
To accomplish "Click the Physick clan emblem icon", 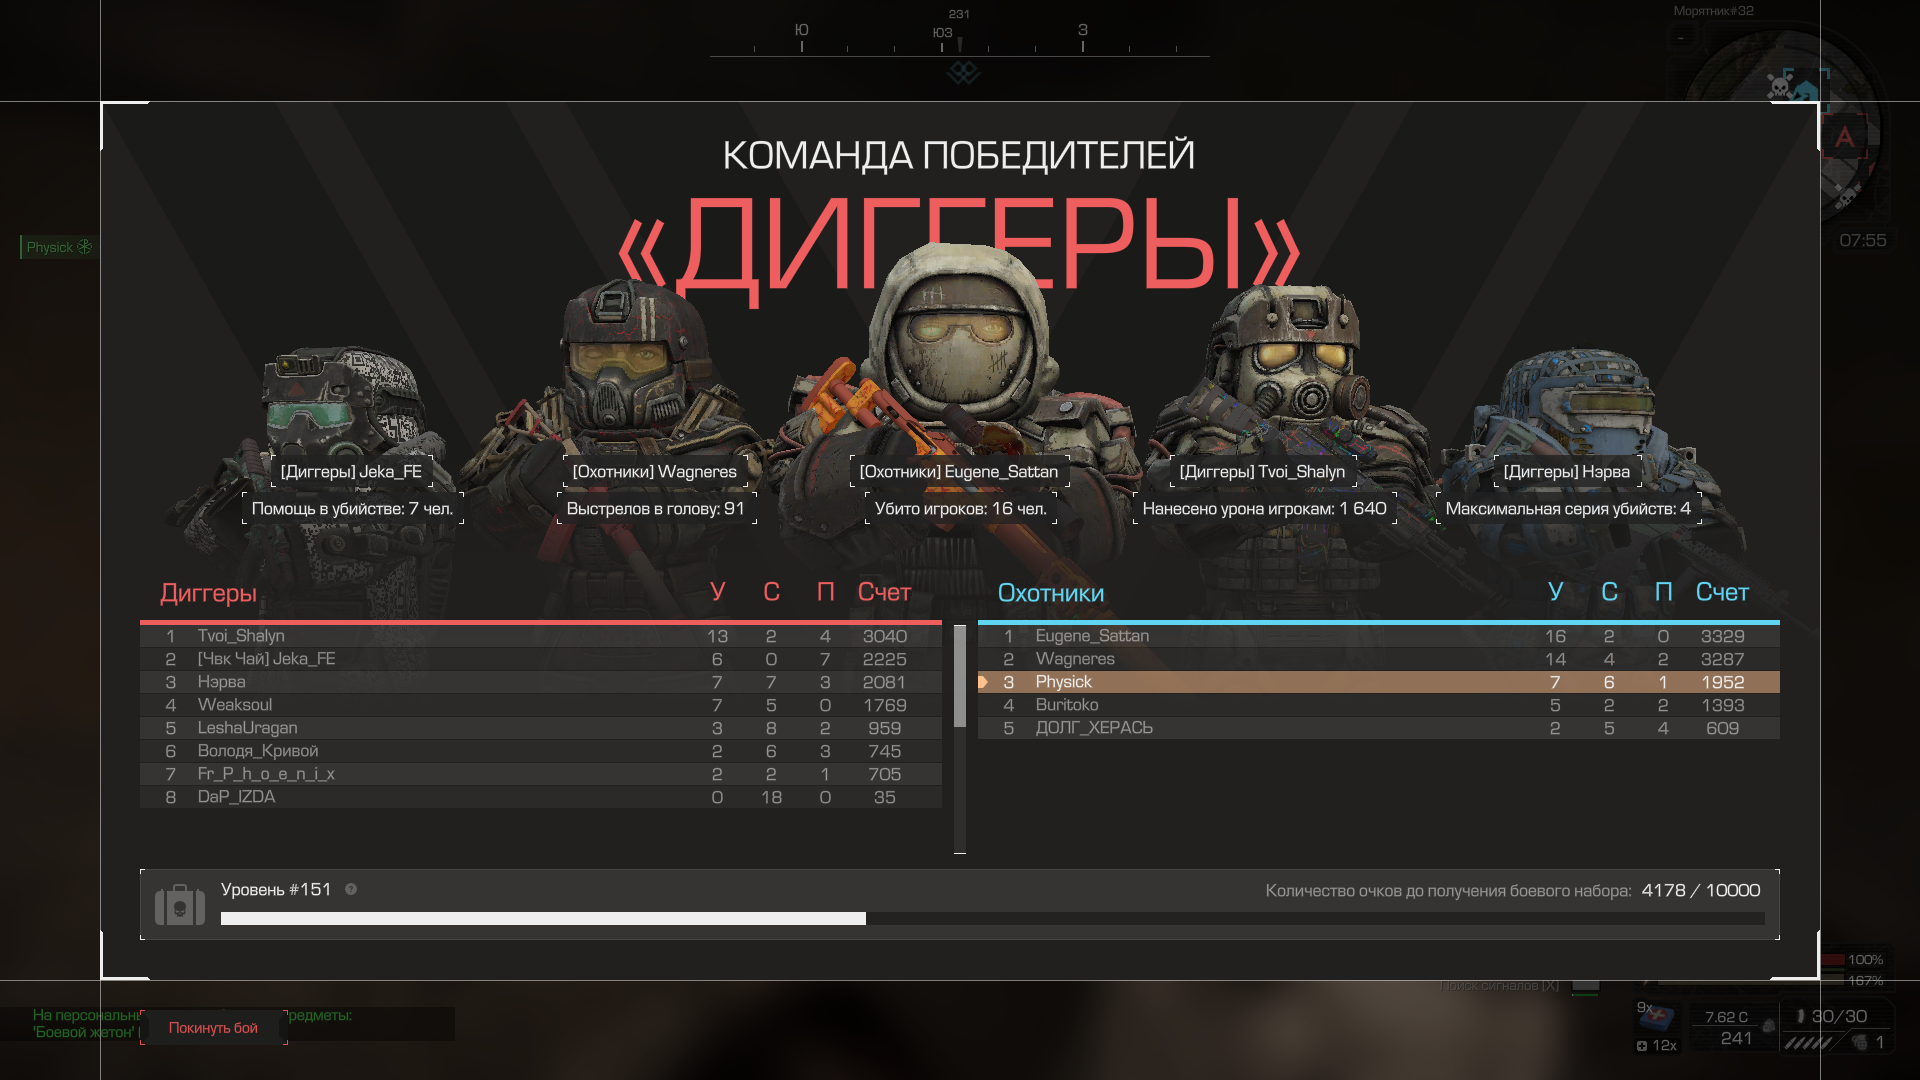I will (x=85, y=246).
